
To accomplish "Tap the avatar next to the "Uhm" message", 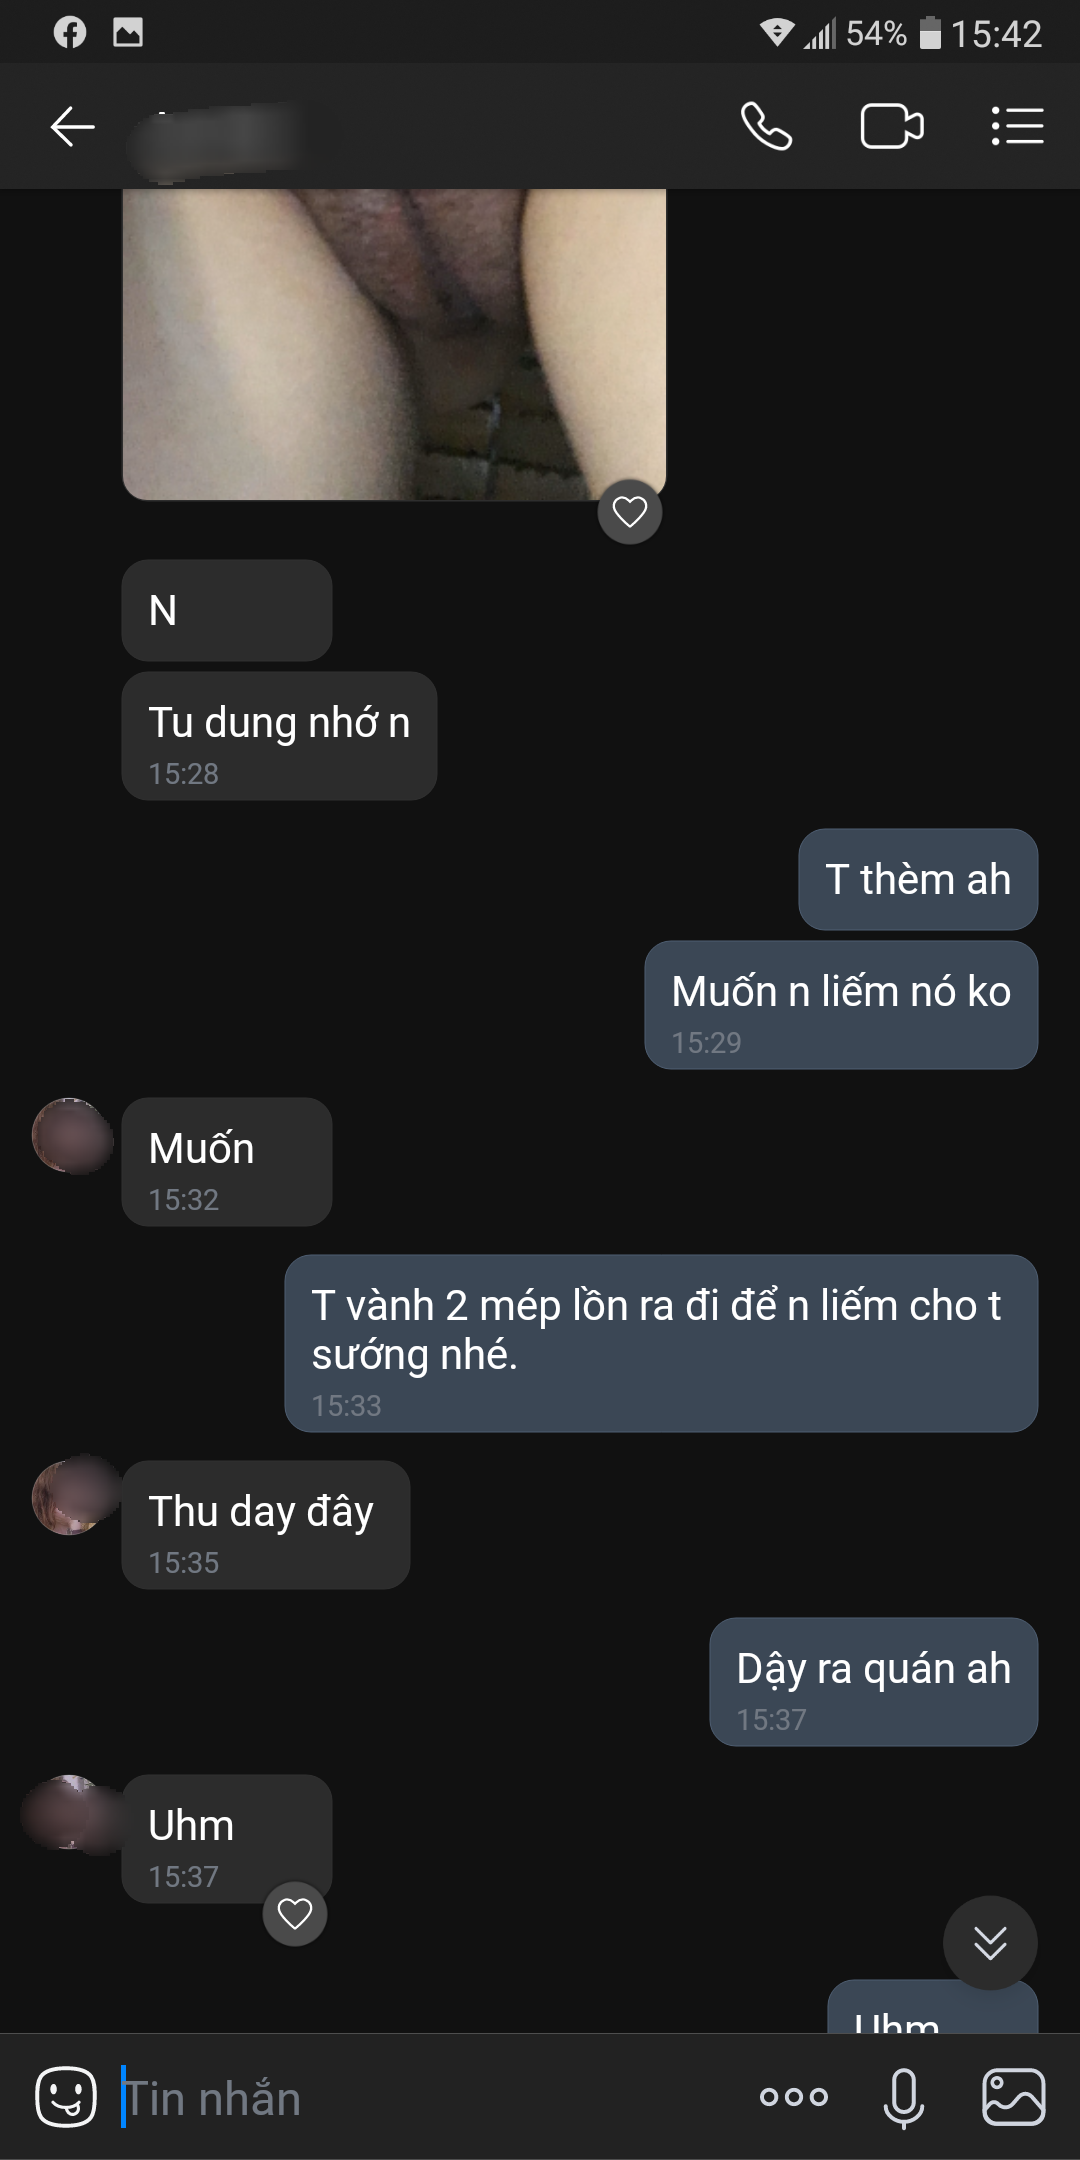I will pyautogui.click(x=70, y=1813).
